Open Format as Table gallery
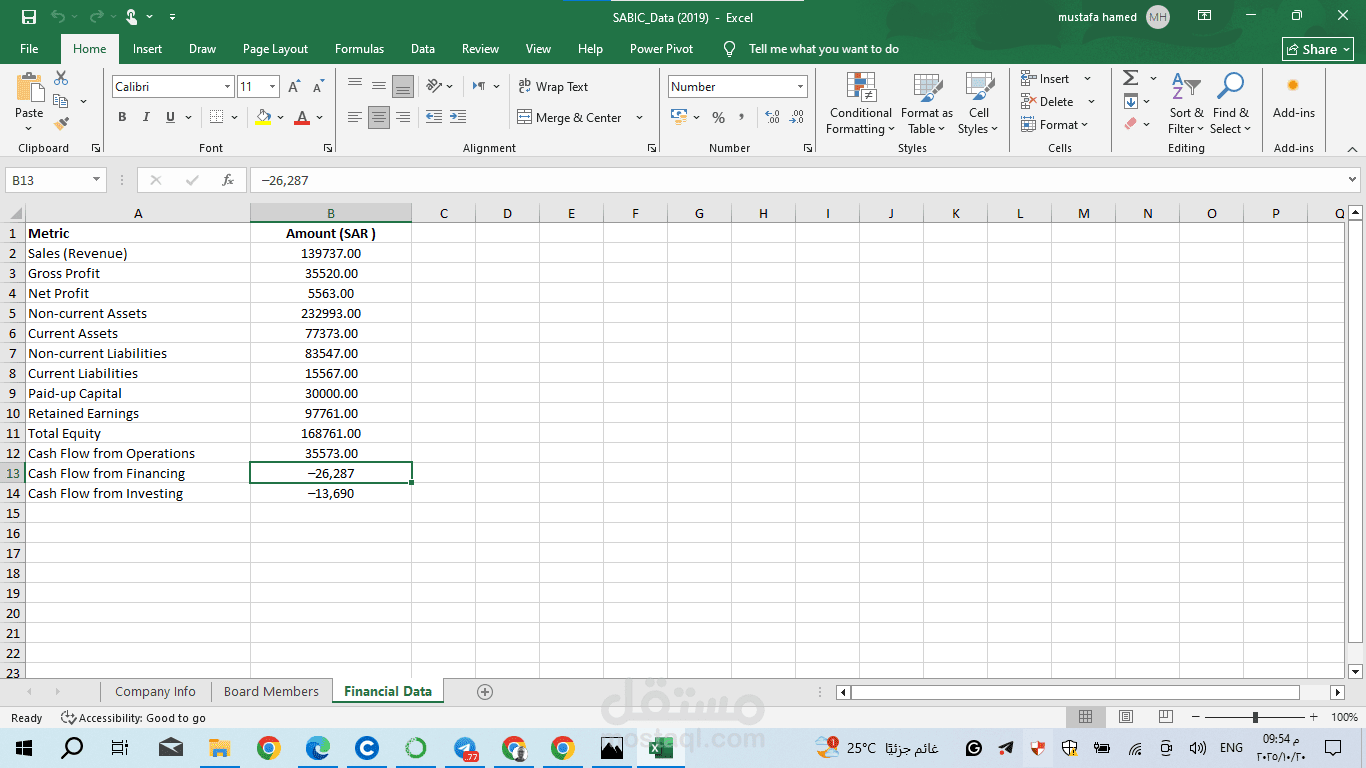This screenshot has height=768, width=1366. pos(927,103)
